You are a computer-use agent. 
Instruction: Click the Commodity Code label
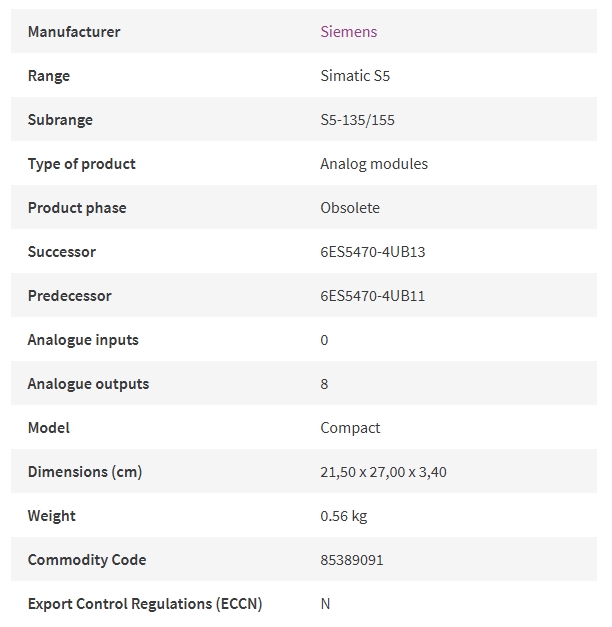87,560
